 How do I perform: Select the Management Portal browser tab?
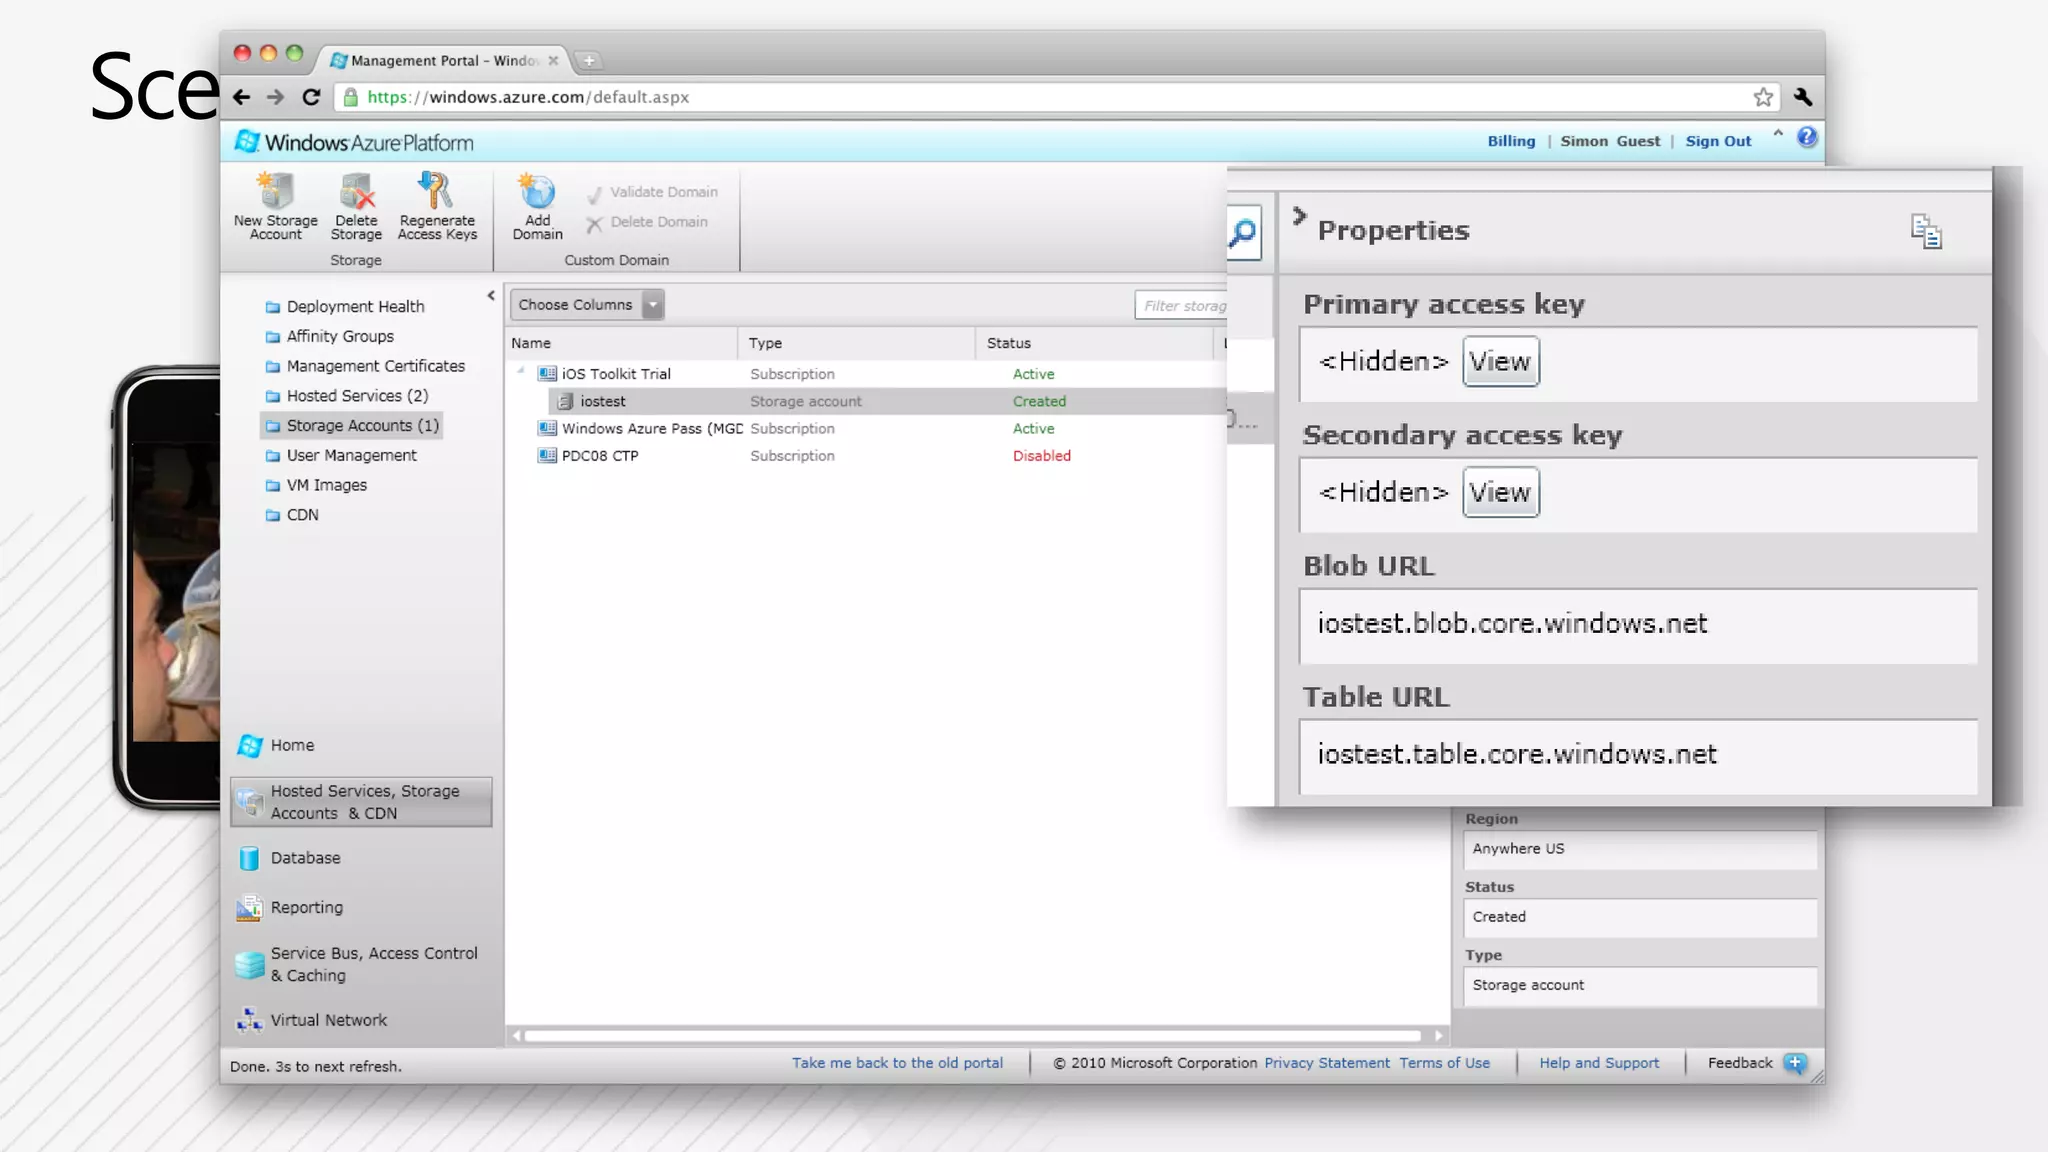point(444,60)
